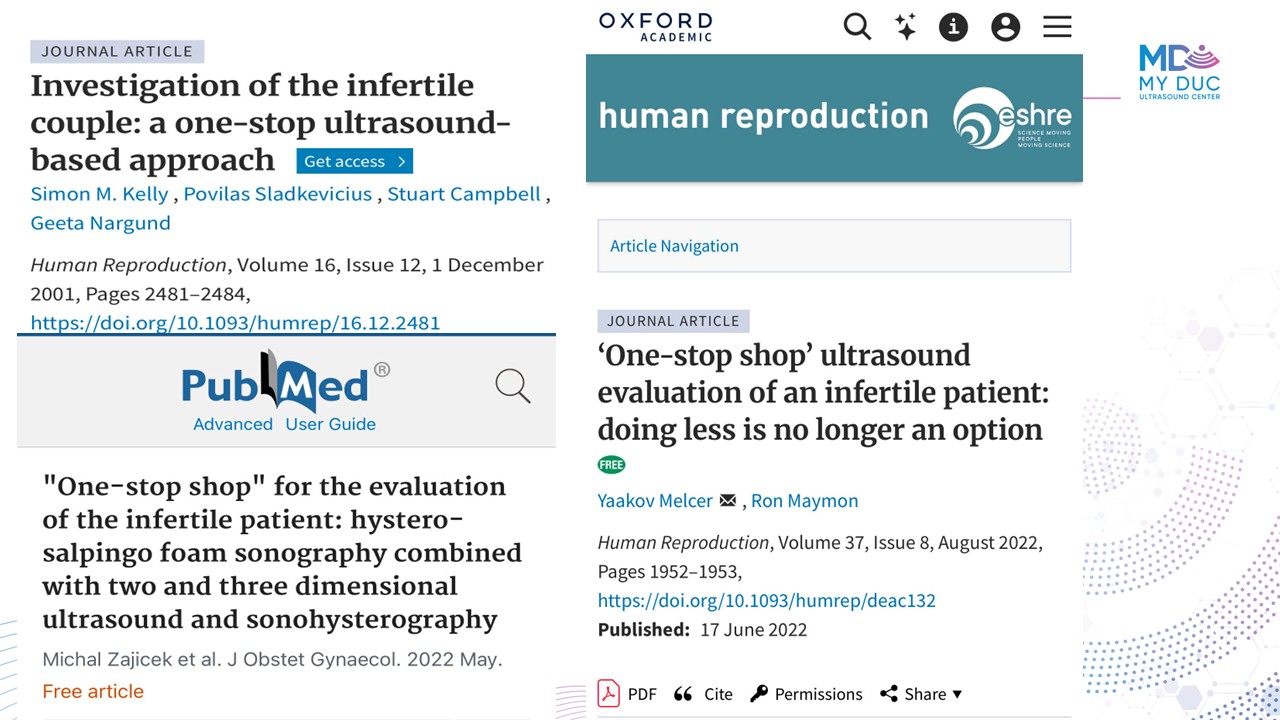Click the PDF document icon
The height and width of the screenshot is (720, 1280).
(x=608, y=693)
